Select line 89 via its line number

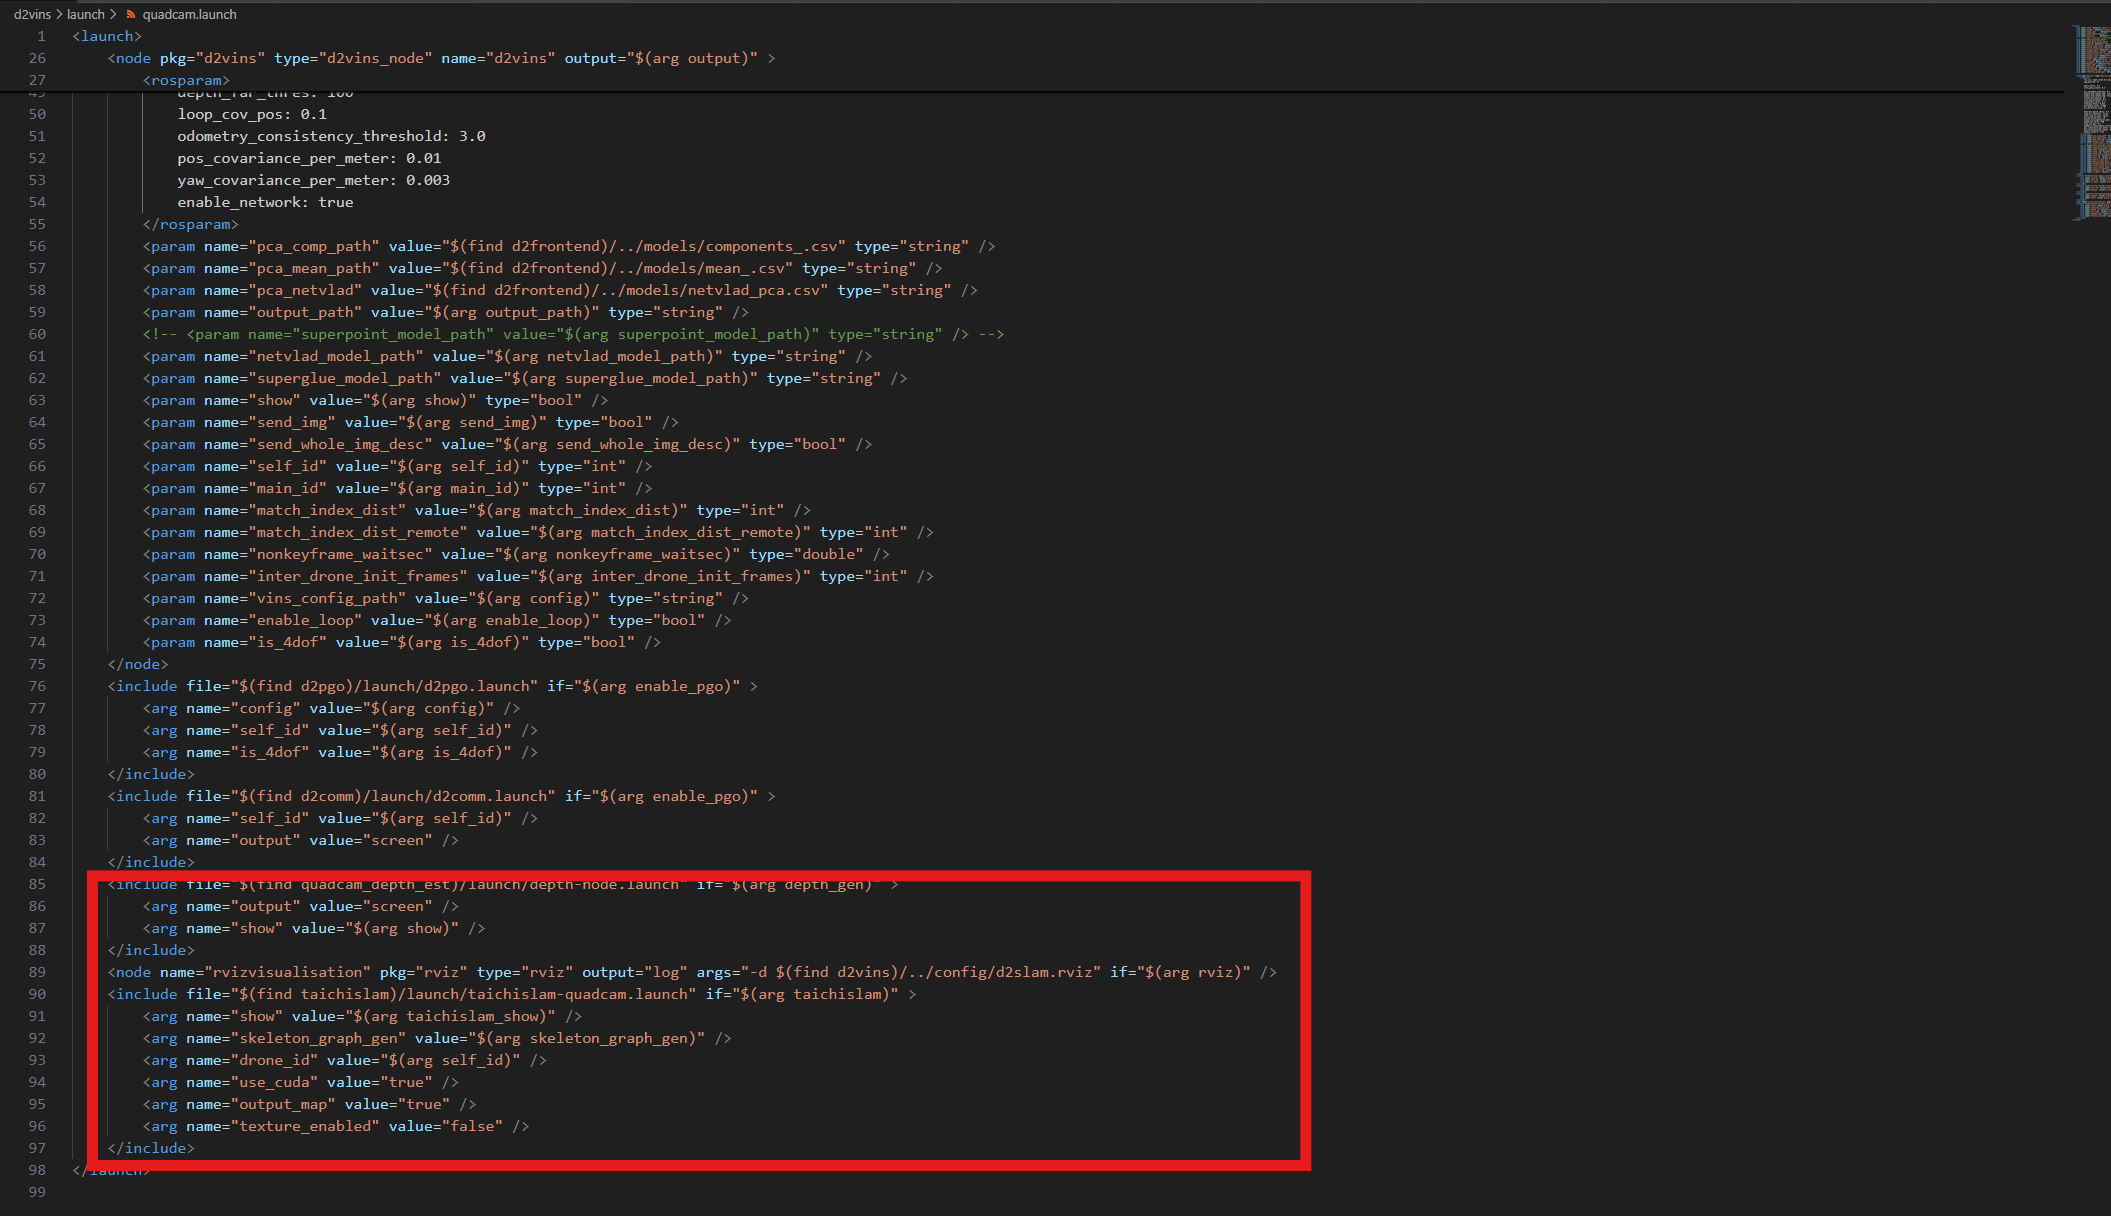(x=37, y=972)
